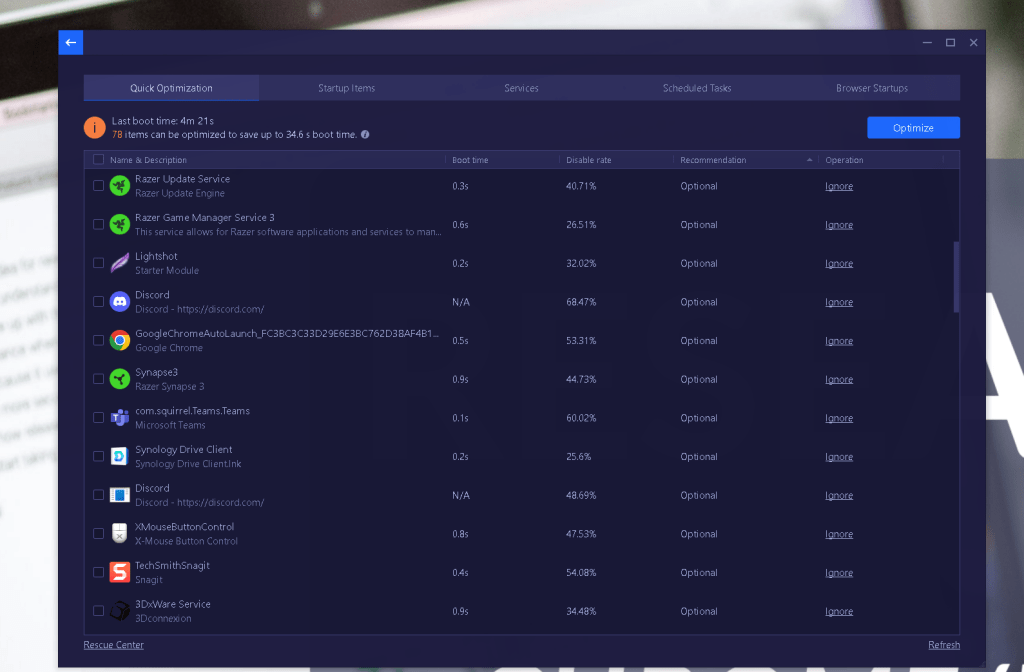Click the orange info alert icon
The width and height of the screenshot is (1024, 672).
point(95,127)
